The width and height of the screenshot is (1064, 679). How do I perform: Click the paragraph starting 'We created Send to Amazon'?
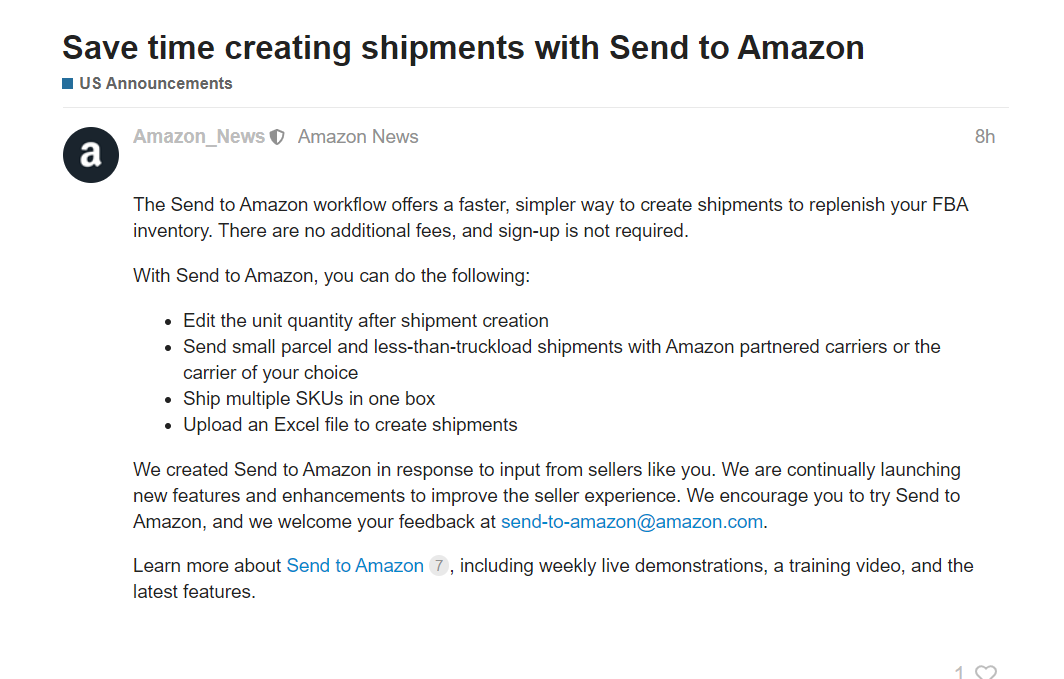(546, 495)
